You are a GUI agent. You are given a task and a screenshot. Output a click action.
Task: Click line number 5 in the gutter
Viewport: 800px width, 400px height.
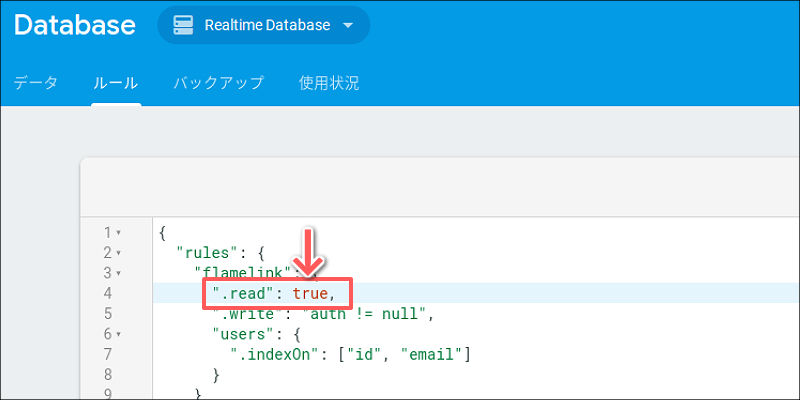point(108,314)
